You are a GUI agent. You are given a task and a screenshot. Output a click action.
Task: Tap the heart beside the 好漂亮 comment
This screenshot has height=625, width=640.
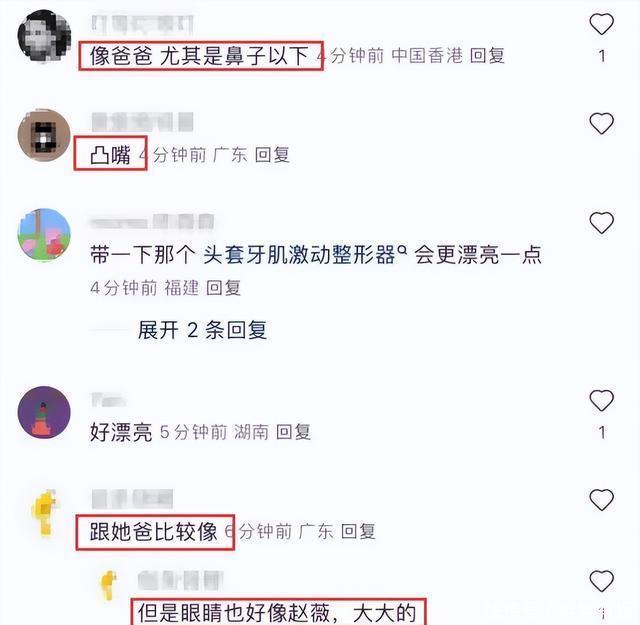pos(601,400)
